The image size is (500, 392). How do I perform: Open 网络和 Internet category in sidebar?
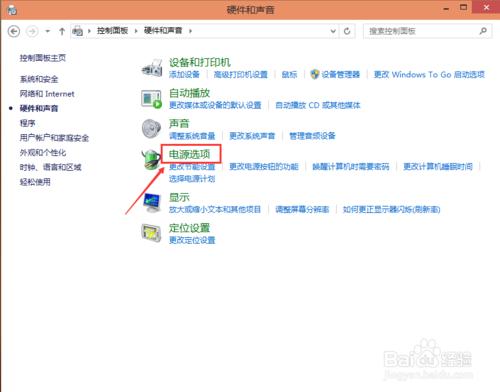click(x=47, y=94)
